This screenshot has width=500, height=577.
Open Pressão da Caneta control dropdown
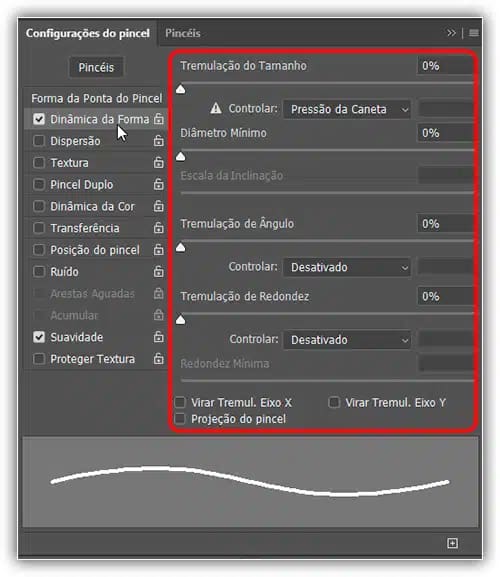[x=347, y=109]
